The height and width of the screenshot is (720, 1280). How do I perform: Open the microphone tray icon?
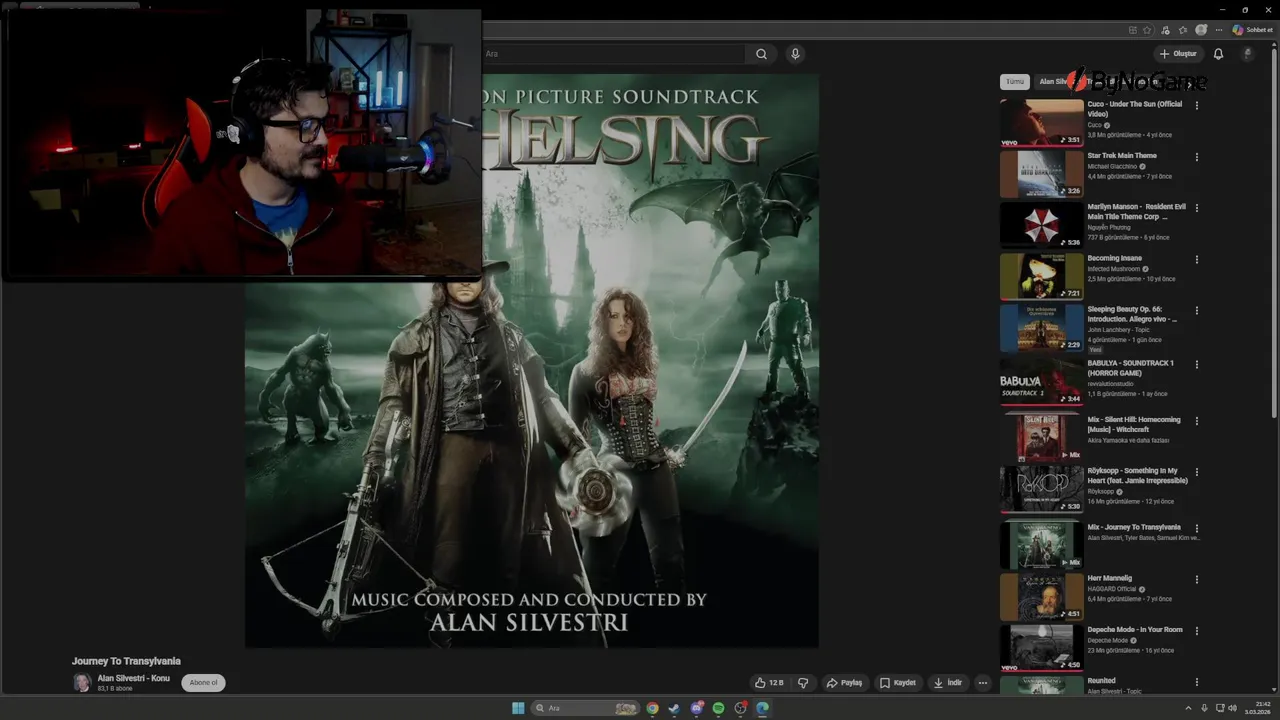(1204, 708)
